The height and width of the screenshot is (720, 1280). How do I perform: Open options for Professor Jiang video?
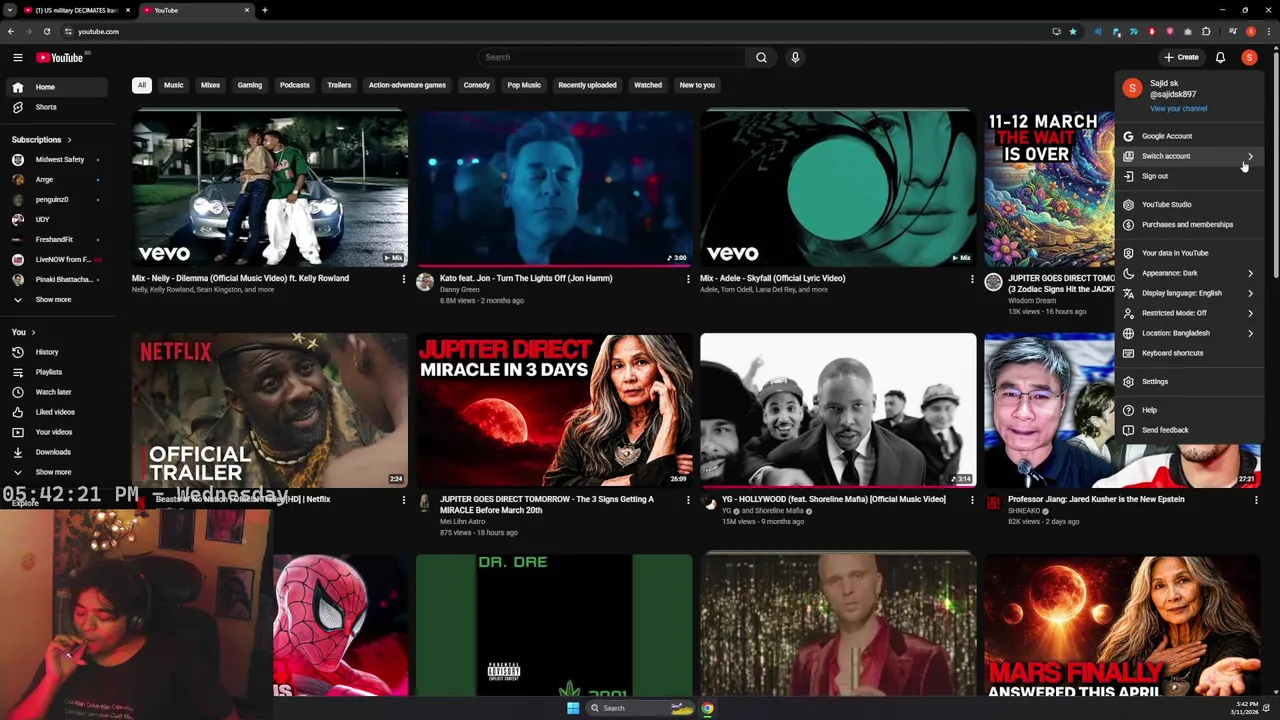coord(1256,500)
